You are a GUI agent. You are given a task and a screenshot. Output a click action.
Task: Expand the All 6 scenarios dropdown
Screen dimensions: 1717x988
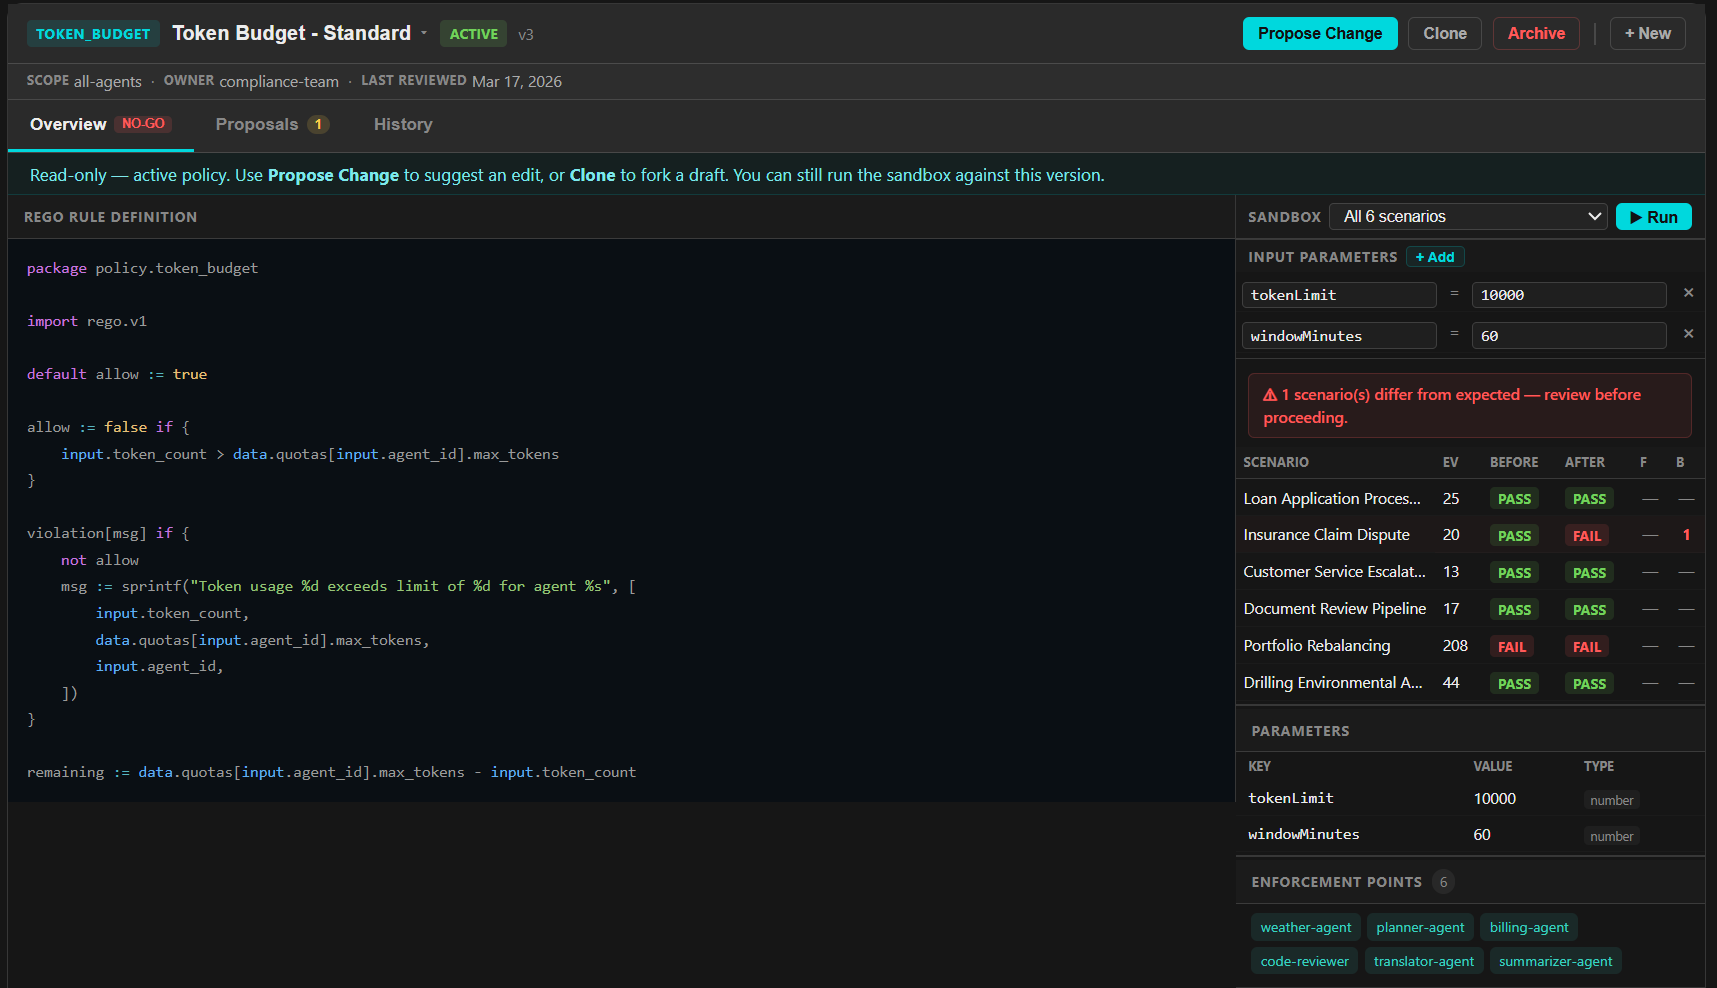click(x=1468, y=217)
